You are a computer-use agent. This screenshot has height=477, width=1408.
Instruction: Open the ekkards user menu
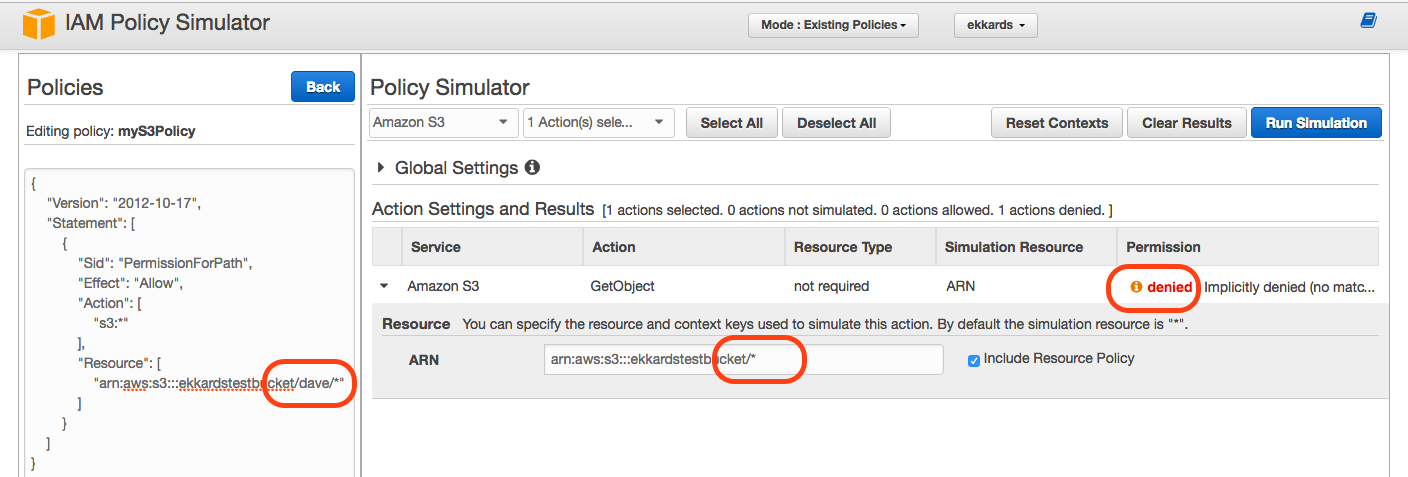(x=996, y=25)
